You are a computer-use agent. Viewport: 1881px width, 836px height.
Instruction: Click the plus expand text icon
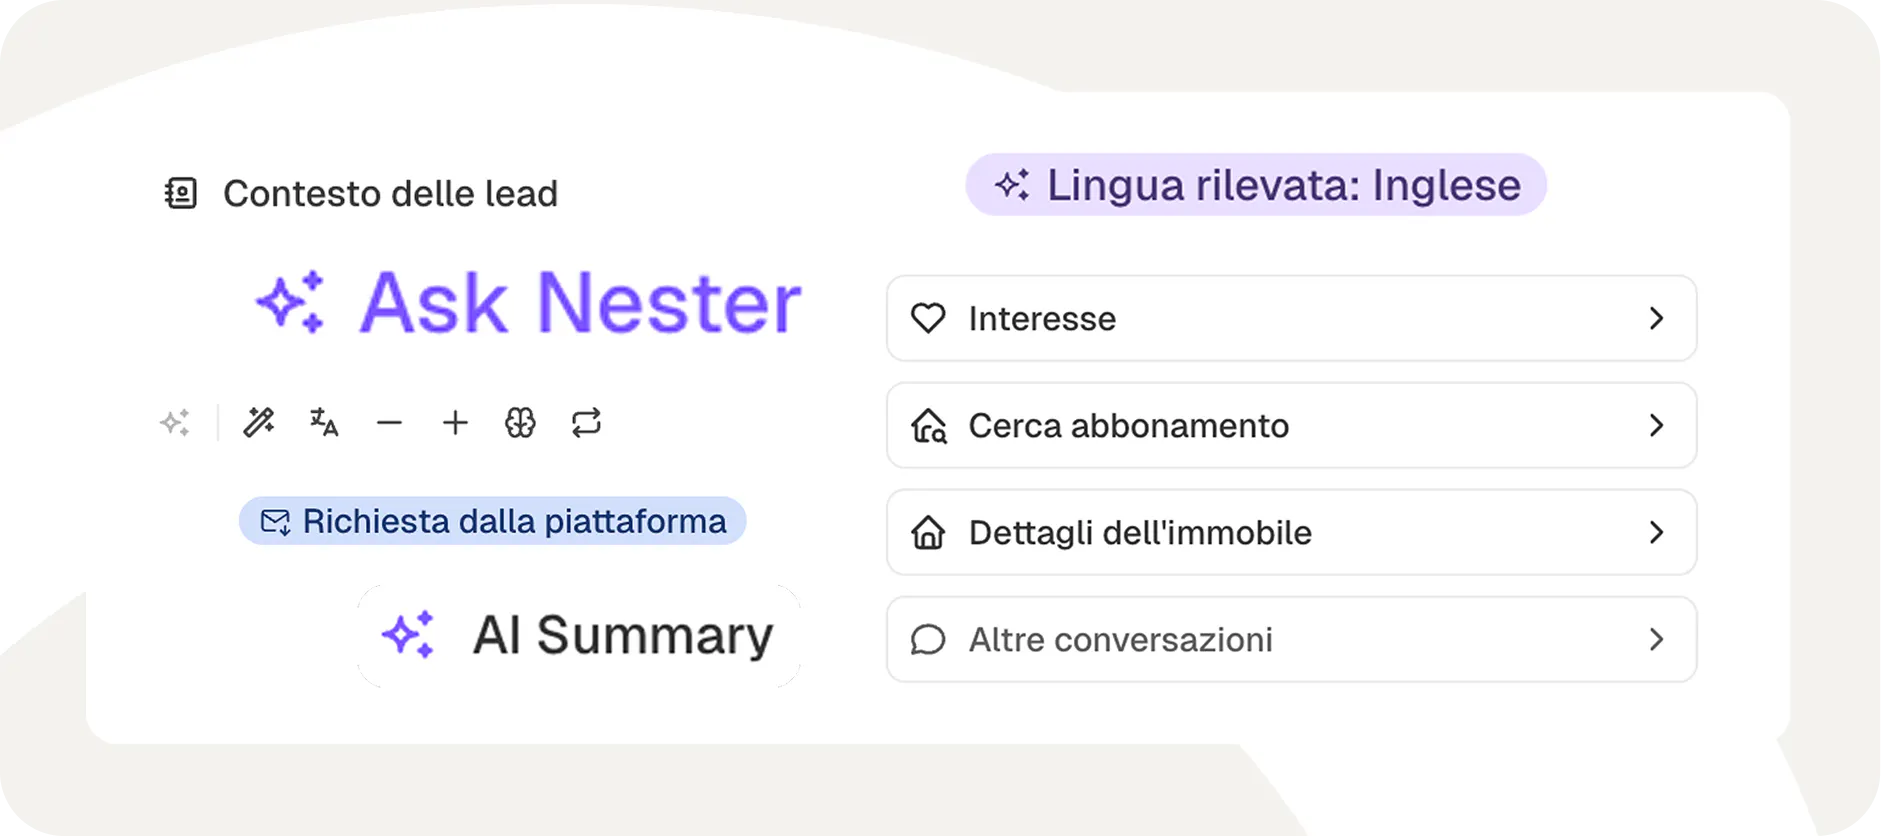coord(455,423)
